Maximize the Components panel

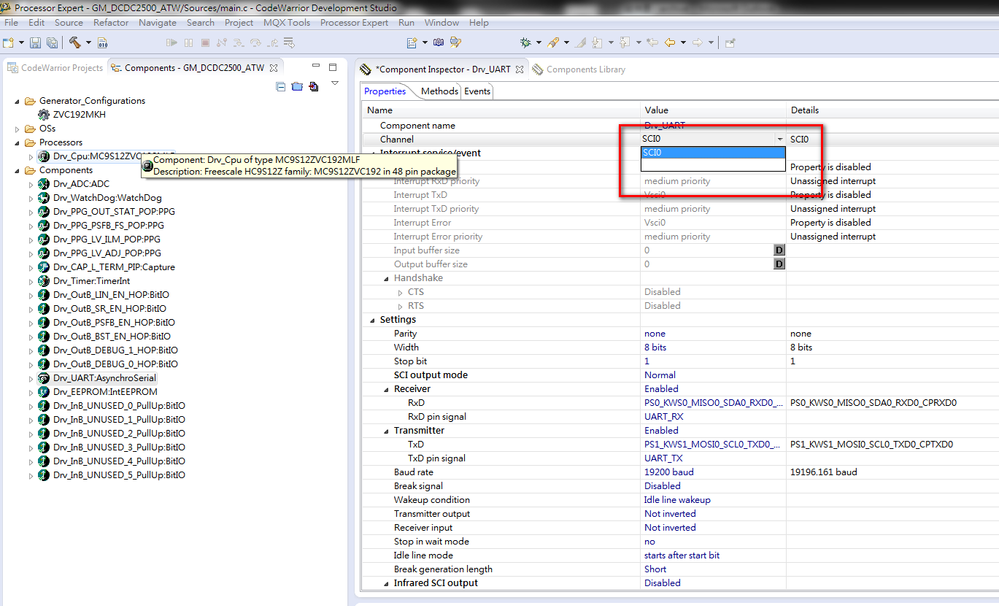[333, 67]
